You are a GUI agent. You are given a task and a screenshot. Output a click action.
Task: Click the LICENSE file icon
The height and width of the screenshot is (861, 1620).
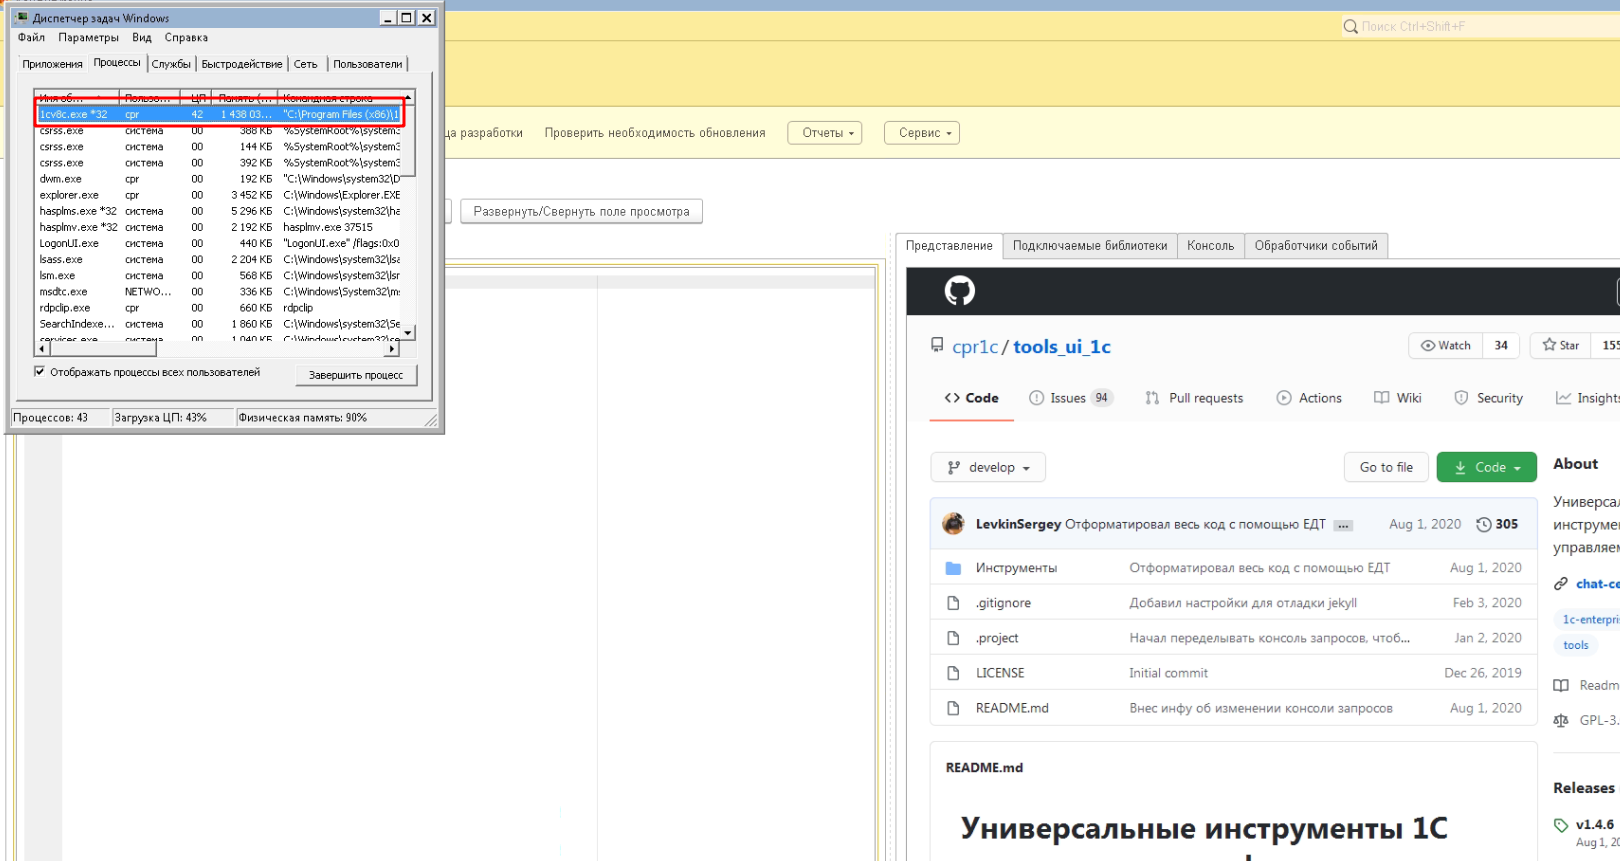click(953, 673)
